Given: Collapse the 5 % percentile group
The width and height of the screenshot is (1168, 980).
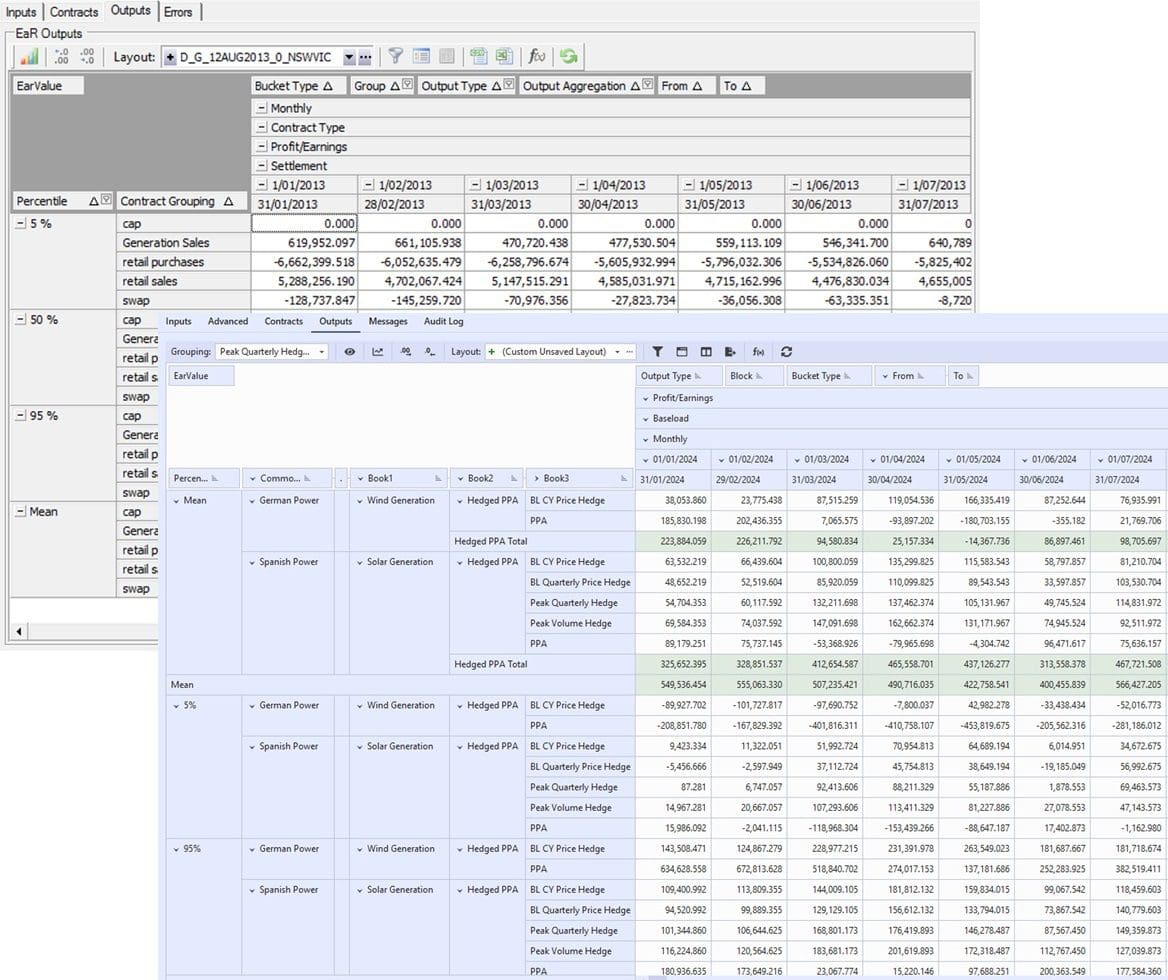Looking at the screenshot, I should pyautogui.click(x=21, y=223).
